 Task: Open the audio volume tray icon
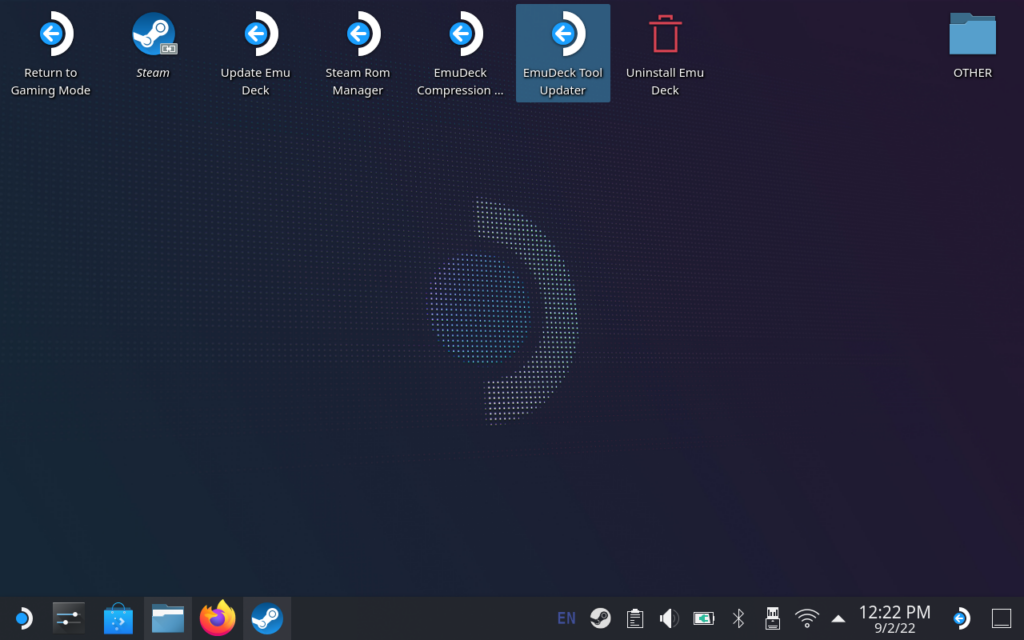coord(669,618)
